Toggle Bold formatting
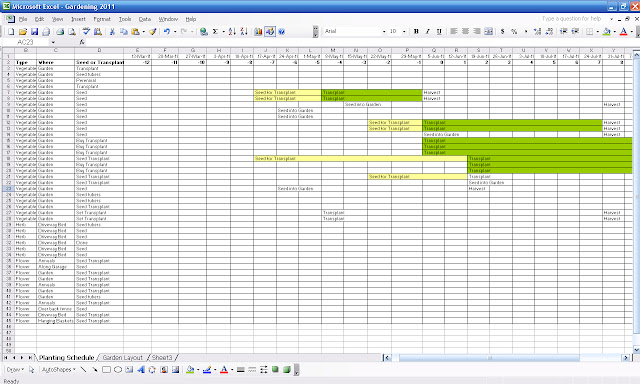Screen dimensions: 640x384 (x=416, y=31)
